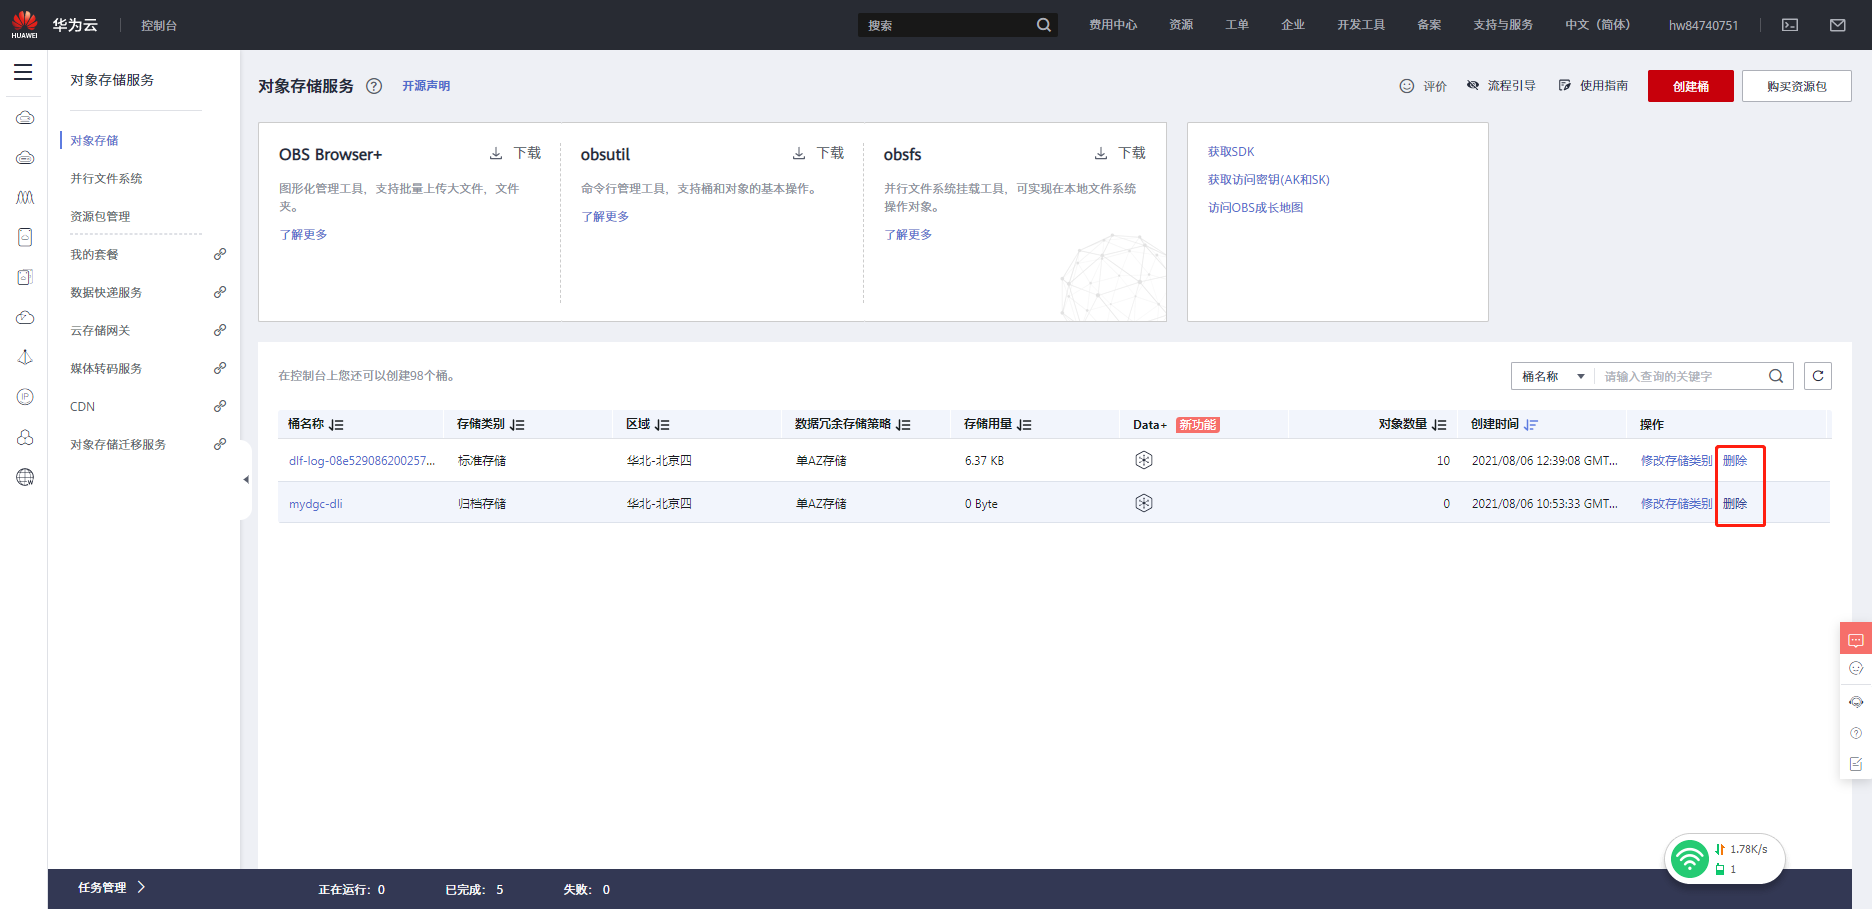
Task: Click the link icon next to 我的套餐
Action: coord(220,254)
